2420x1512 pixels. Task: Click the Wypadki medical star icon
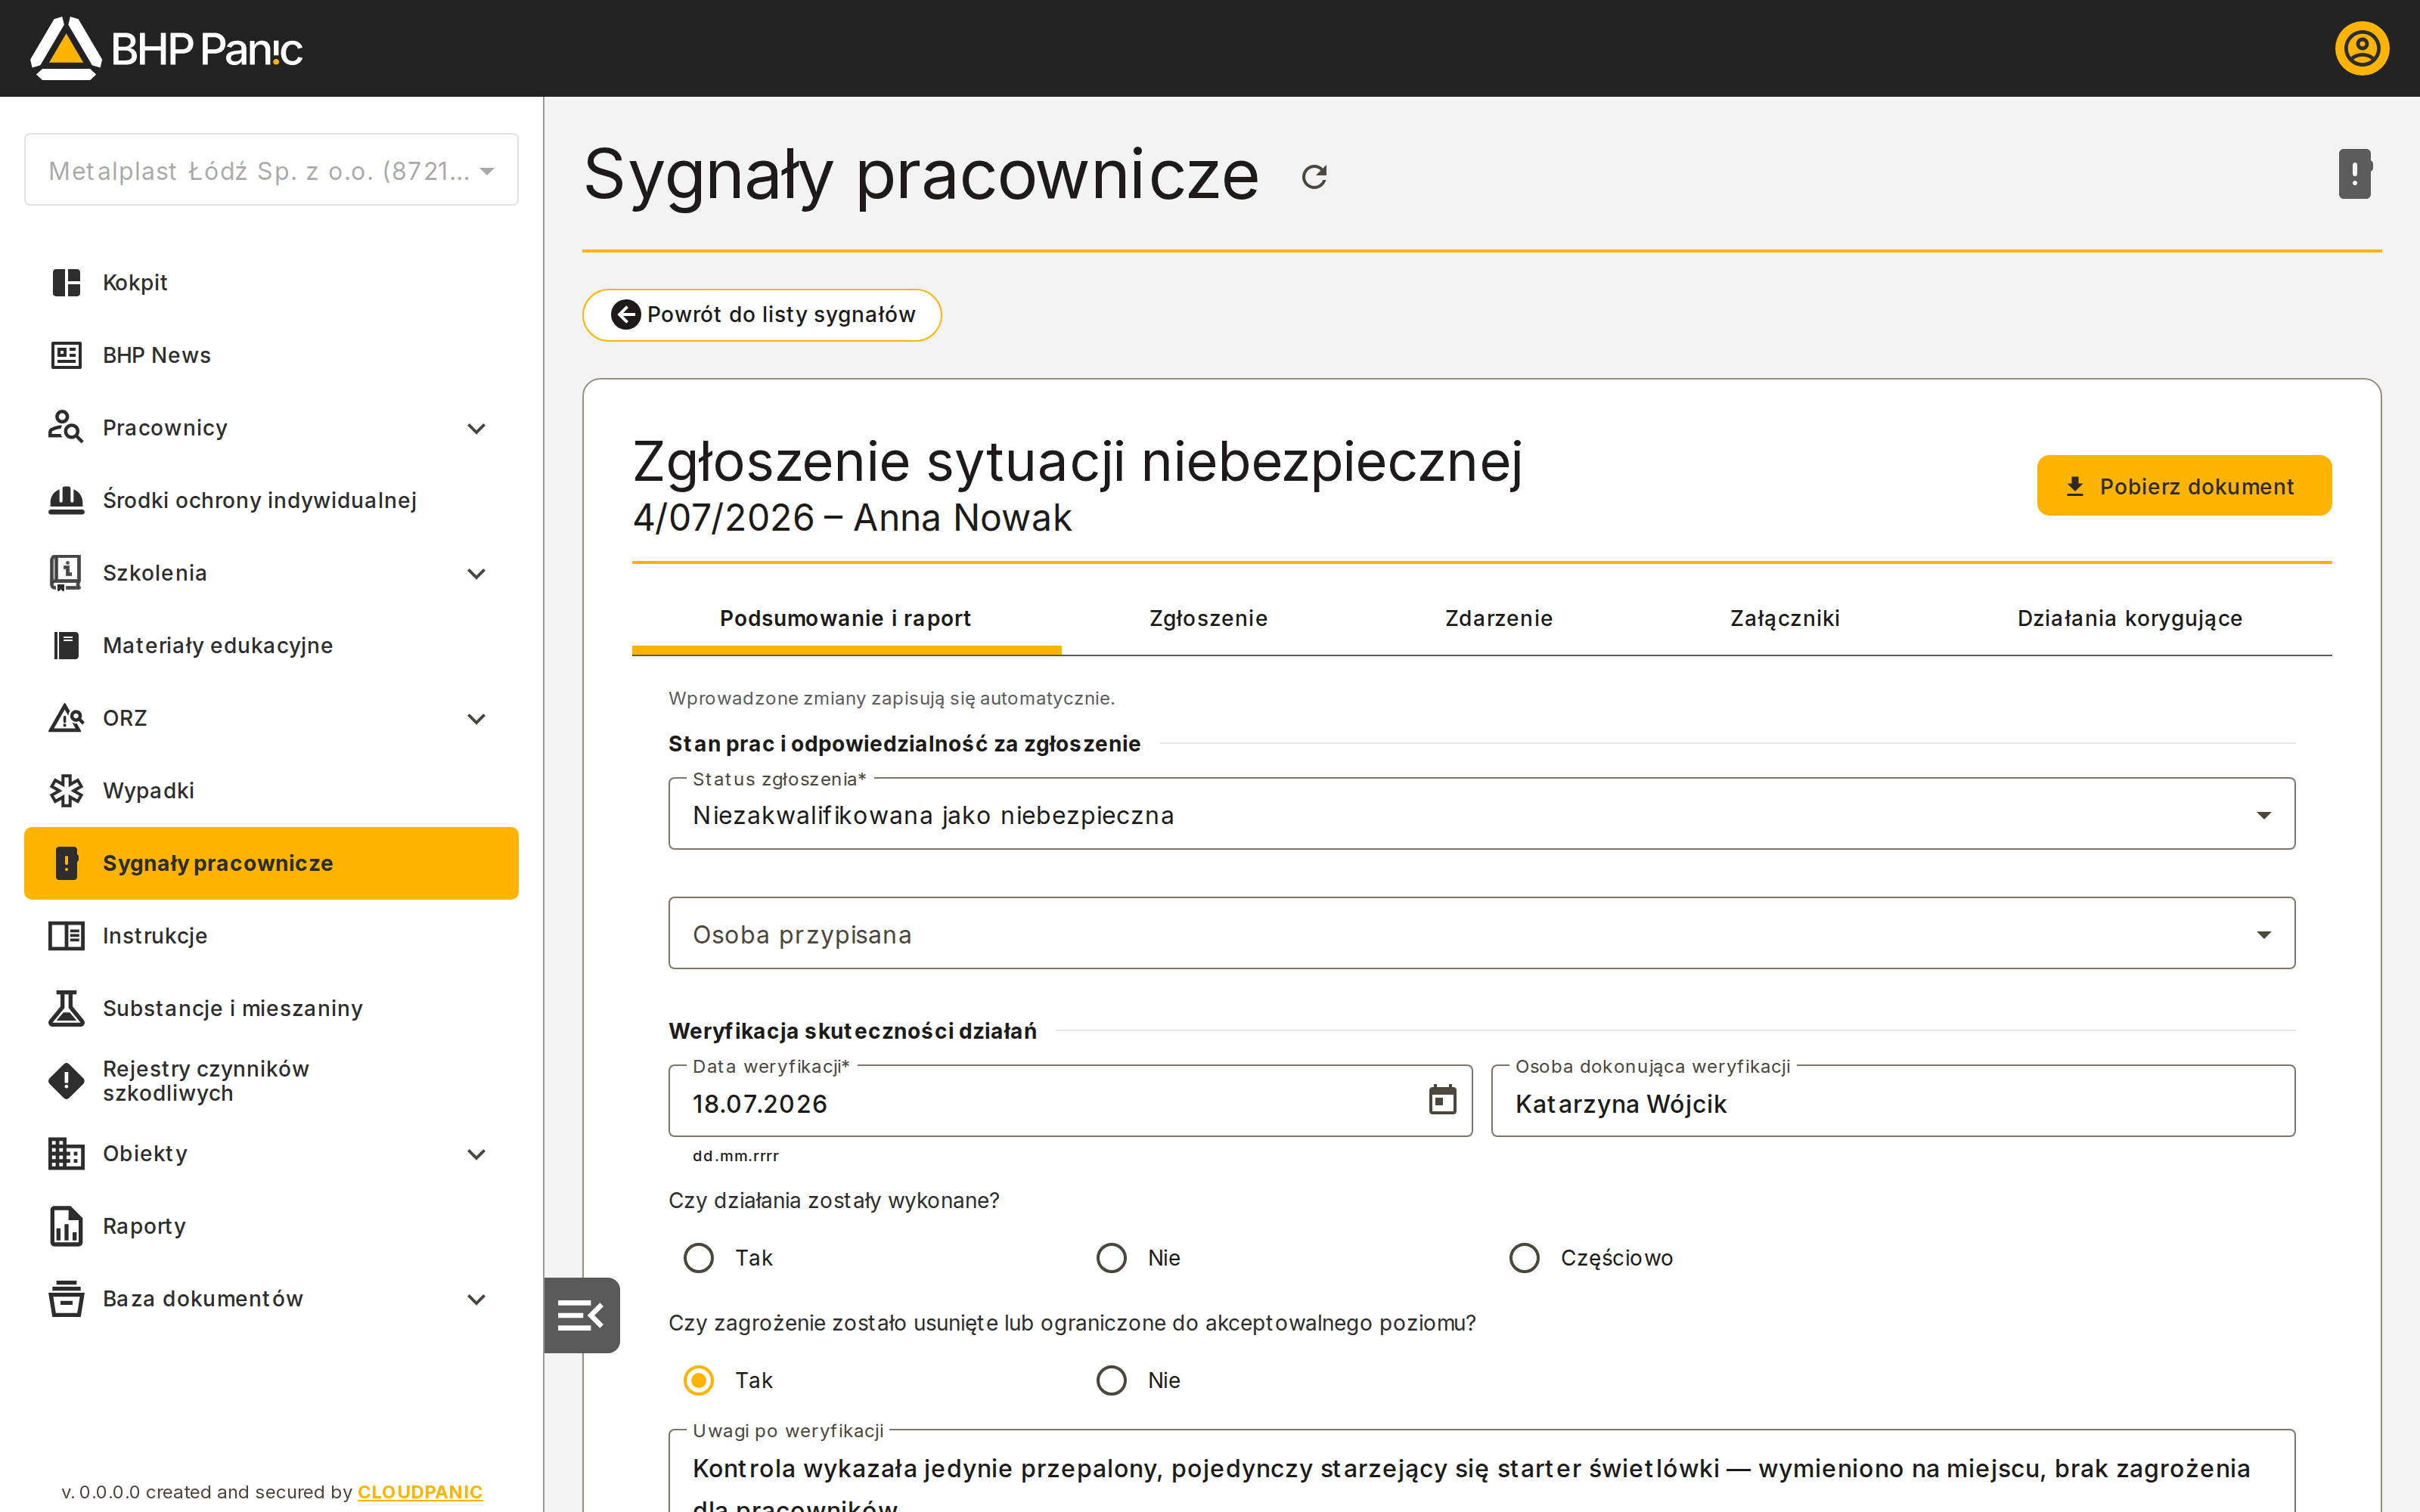pyautogui.click(x=66, y=791)
